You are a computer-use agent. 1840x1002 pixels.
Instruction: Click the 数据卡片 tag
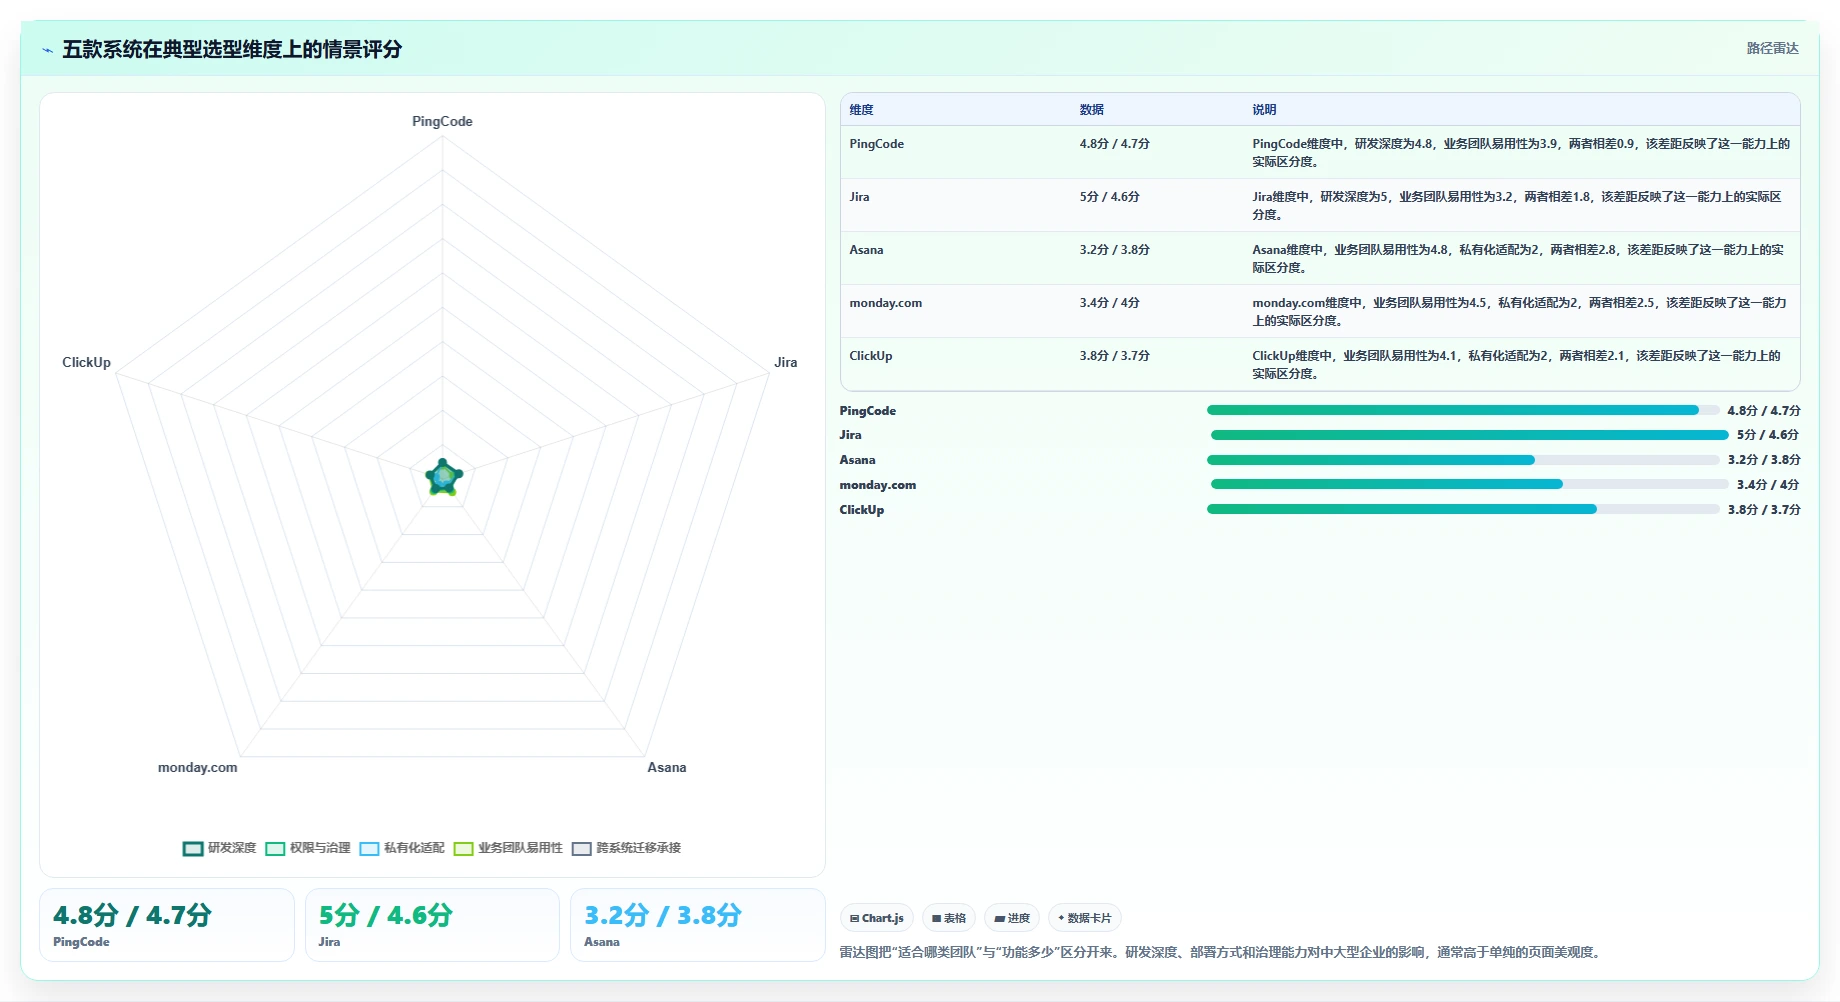[1085, 918]
